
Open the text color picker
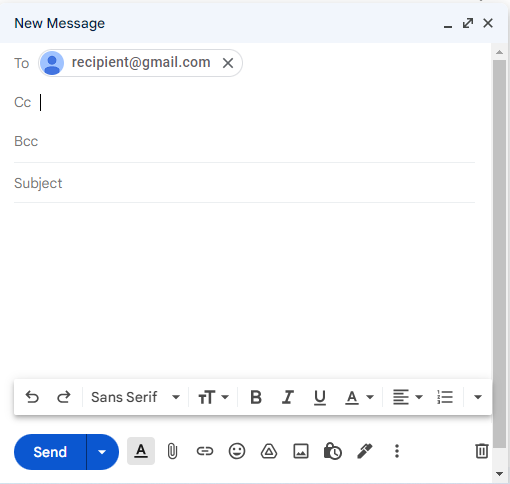point(359,397)
